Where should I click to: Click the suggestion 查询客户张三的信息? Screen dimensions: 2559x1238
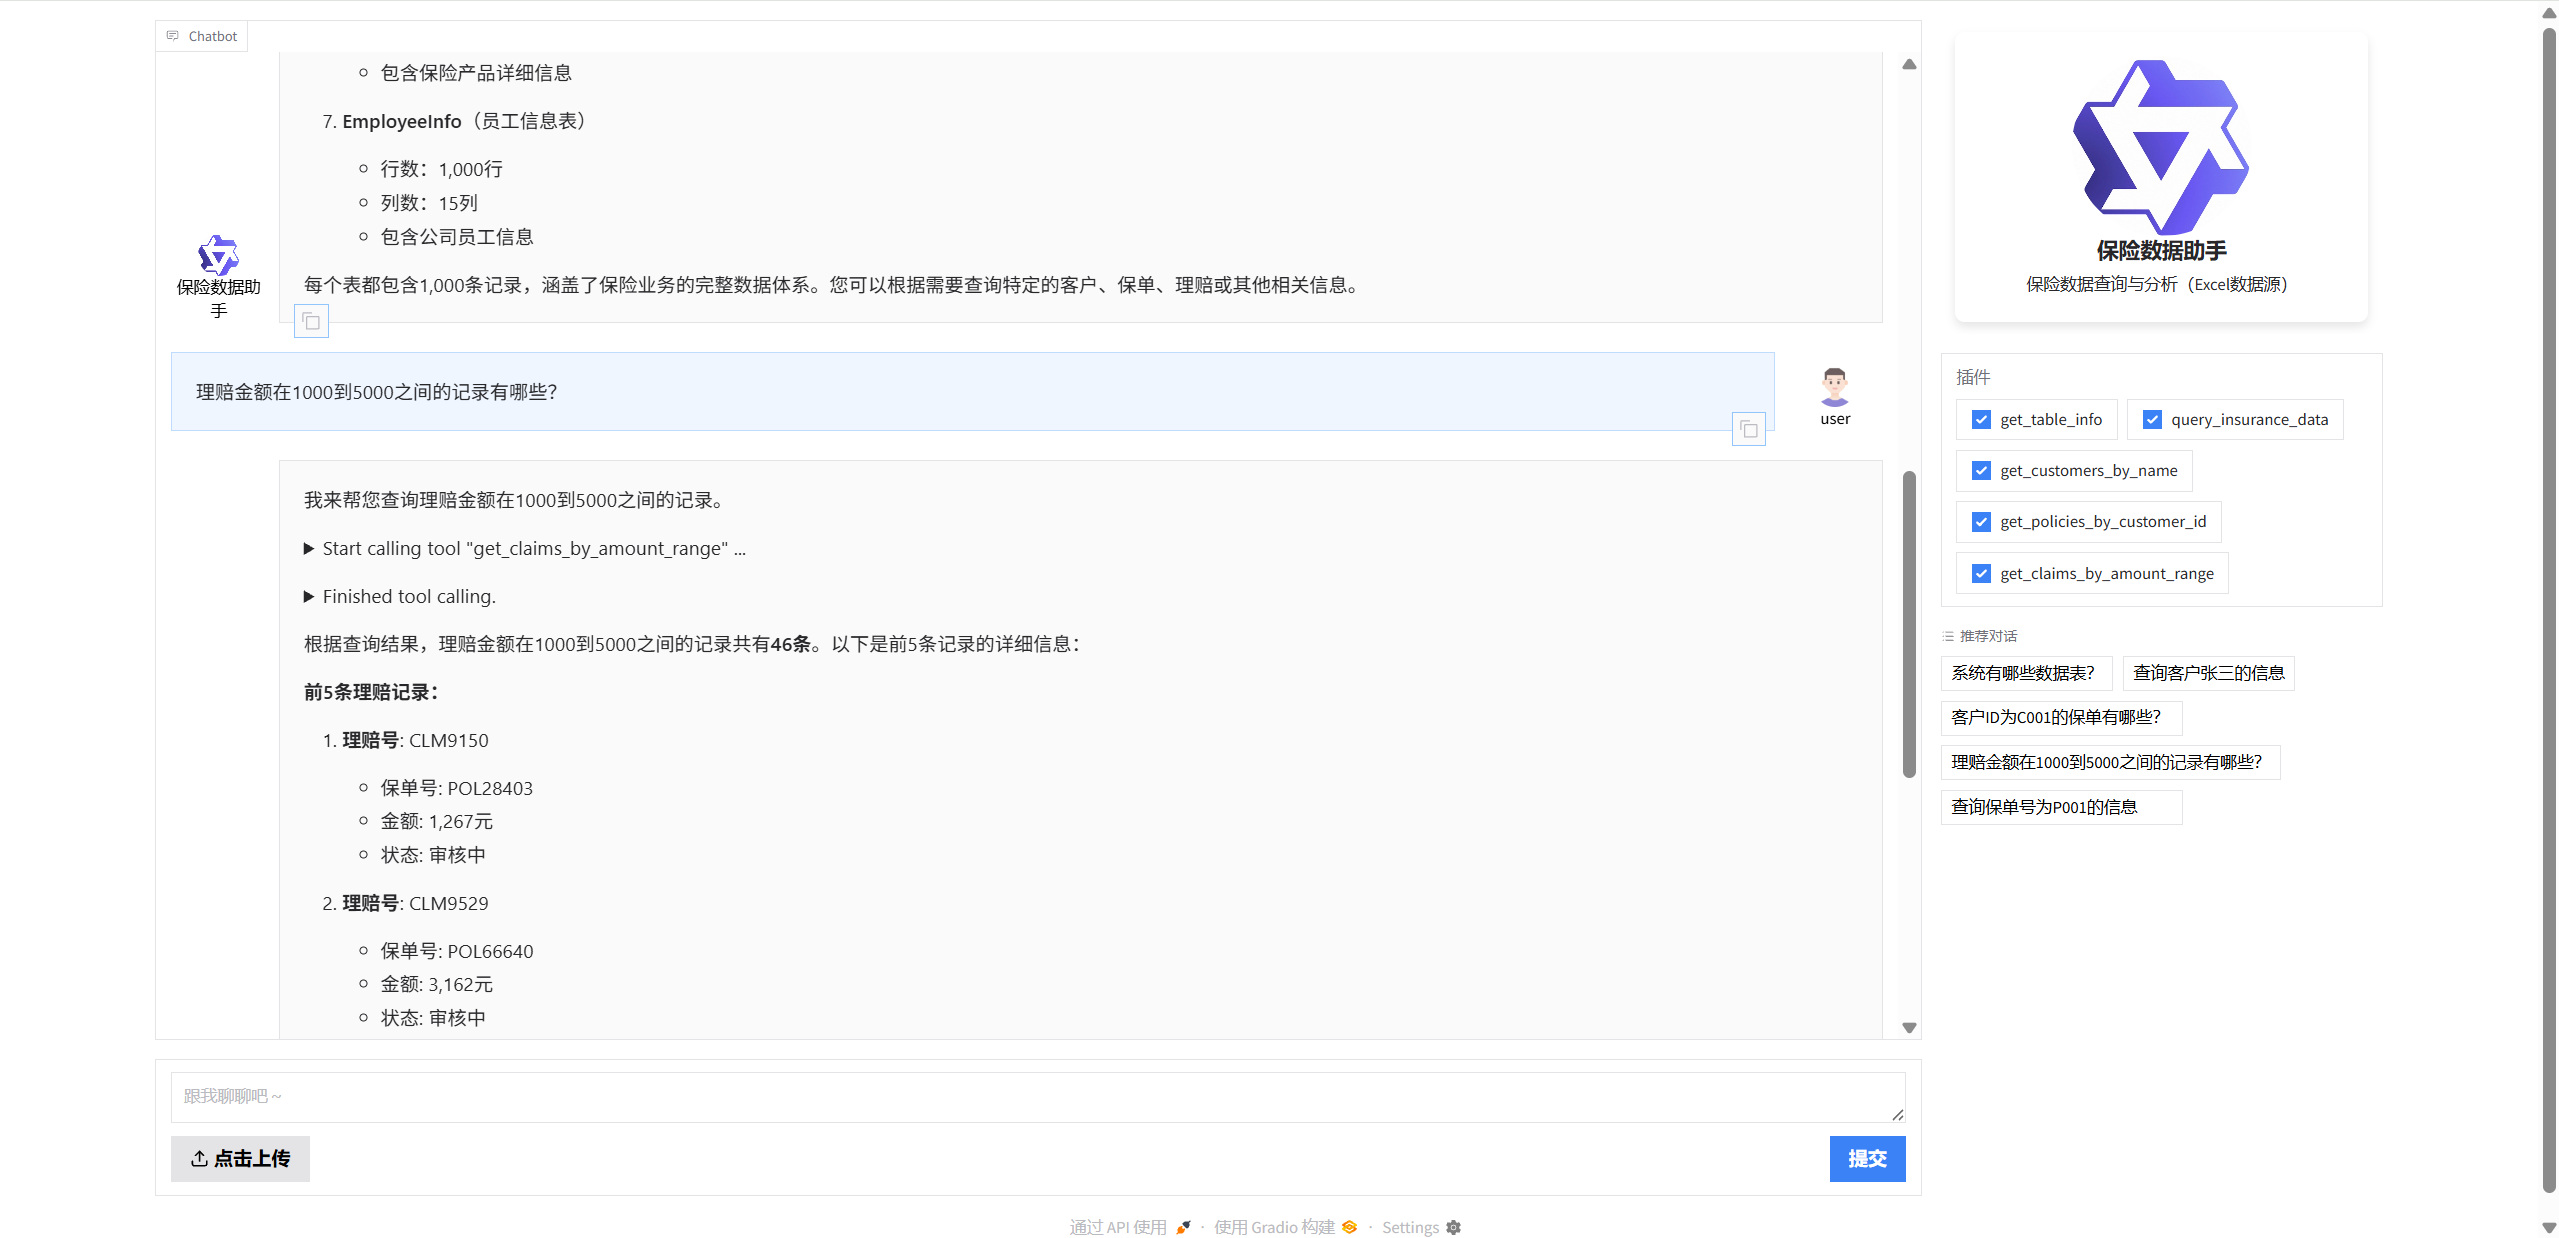pyautogui.click(x=2208, y=672)
